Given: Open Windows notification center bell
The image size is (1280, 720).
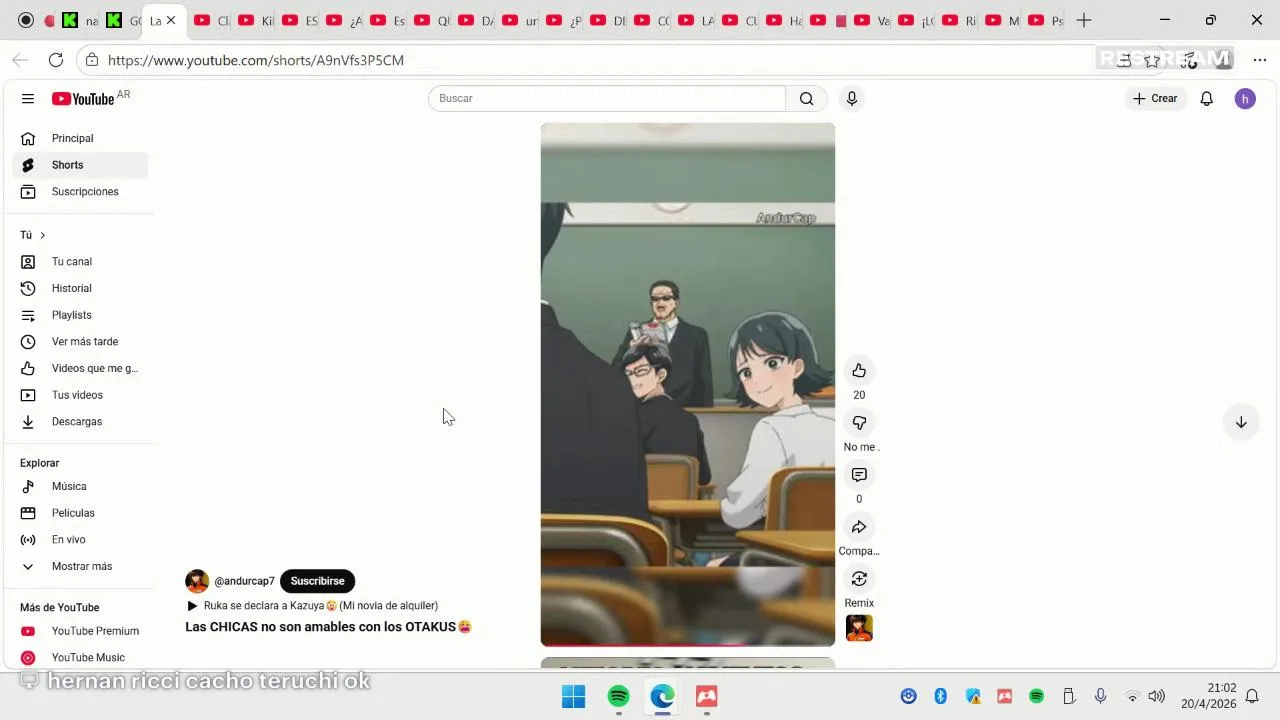Looking at the screenshot, I should pyautogui.click(x=1252, y=696).
